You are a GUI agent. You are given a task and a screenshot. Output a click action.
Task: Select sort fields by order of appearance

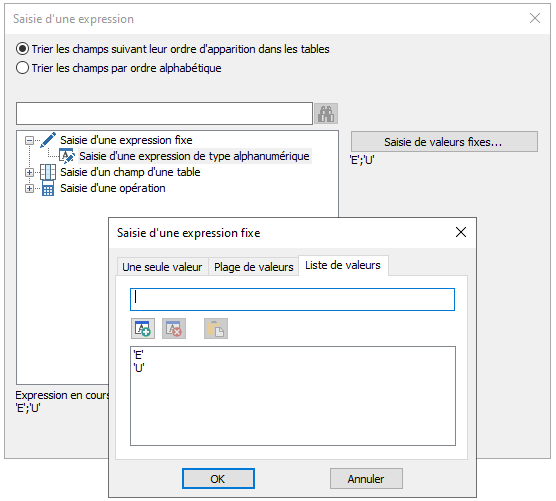click(x=22, y=49)
